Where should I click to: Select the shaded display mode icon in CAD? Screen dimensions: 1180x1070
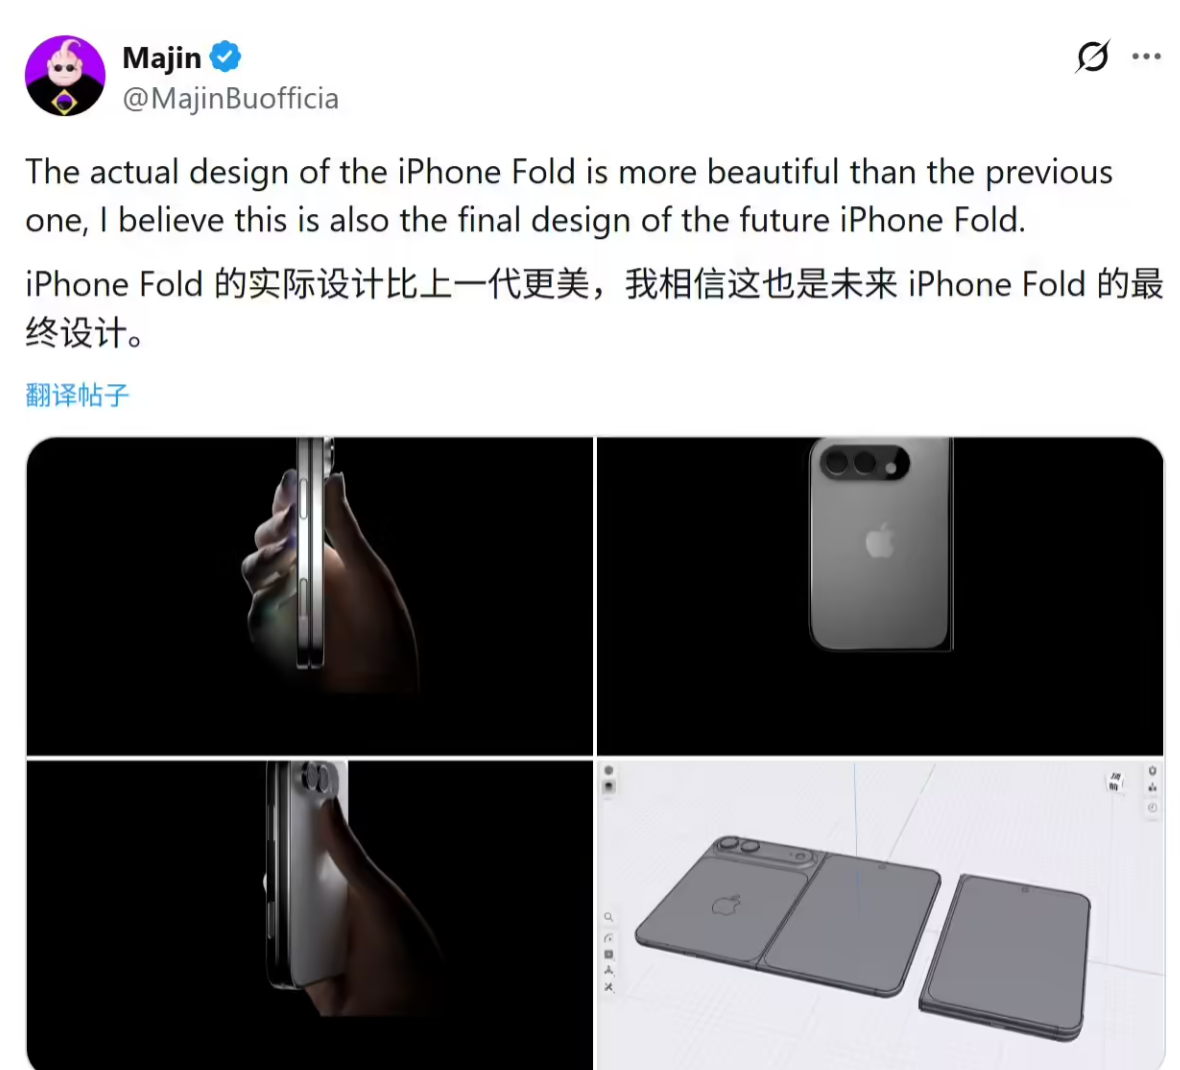click(609, 786)
